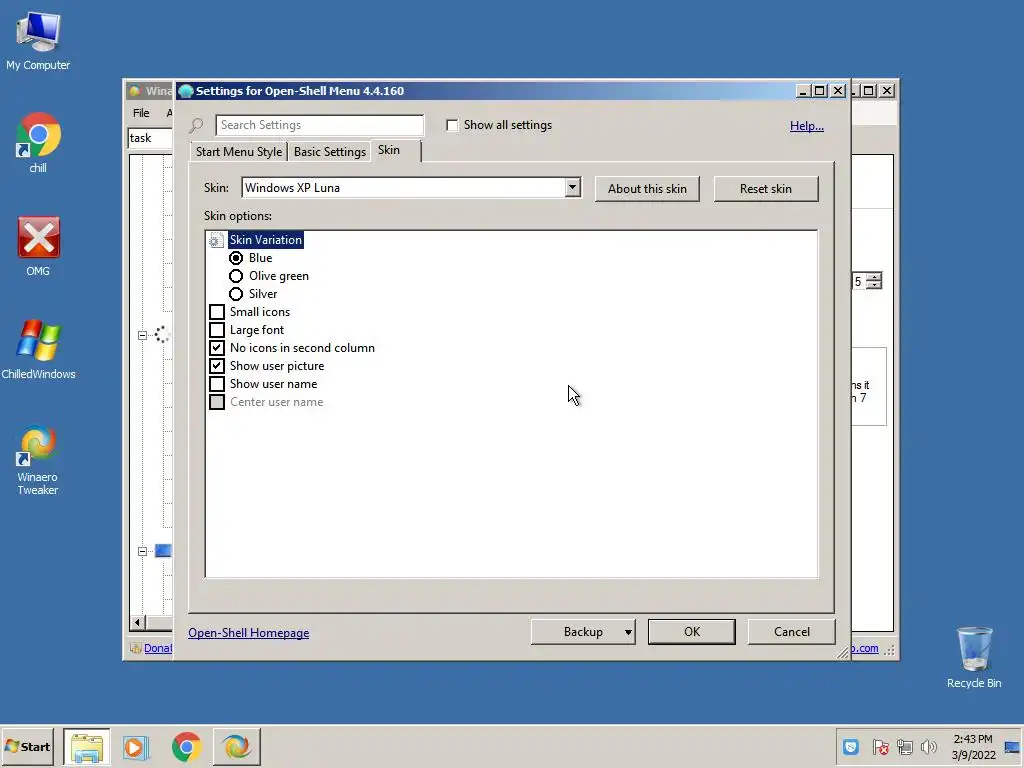Maximize the Open-Shell settings window
Viewport: 1024px width, 768px height.
pos(820,91)
